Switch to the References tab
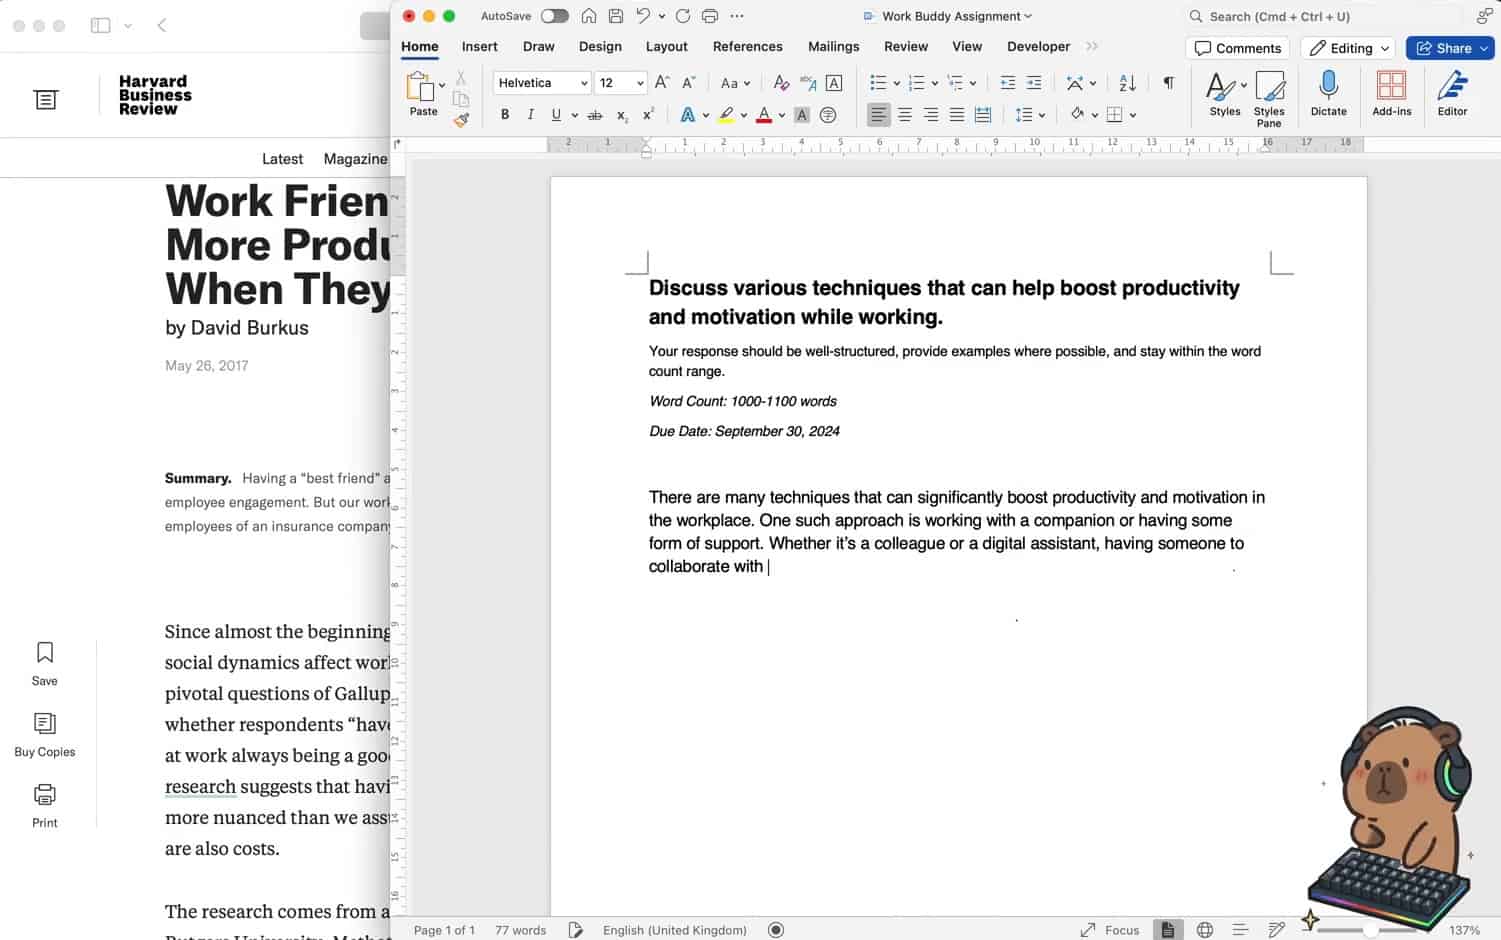This screenshot has height=940, width=1501. [x=747, y=46]
